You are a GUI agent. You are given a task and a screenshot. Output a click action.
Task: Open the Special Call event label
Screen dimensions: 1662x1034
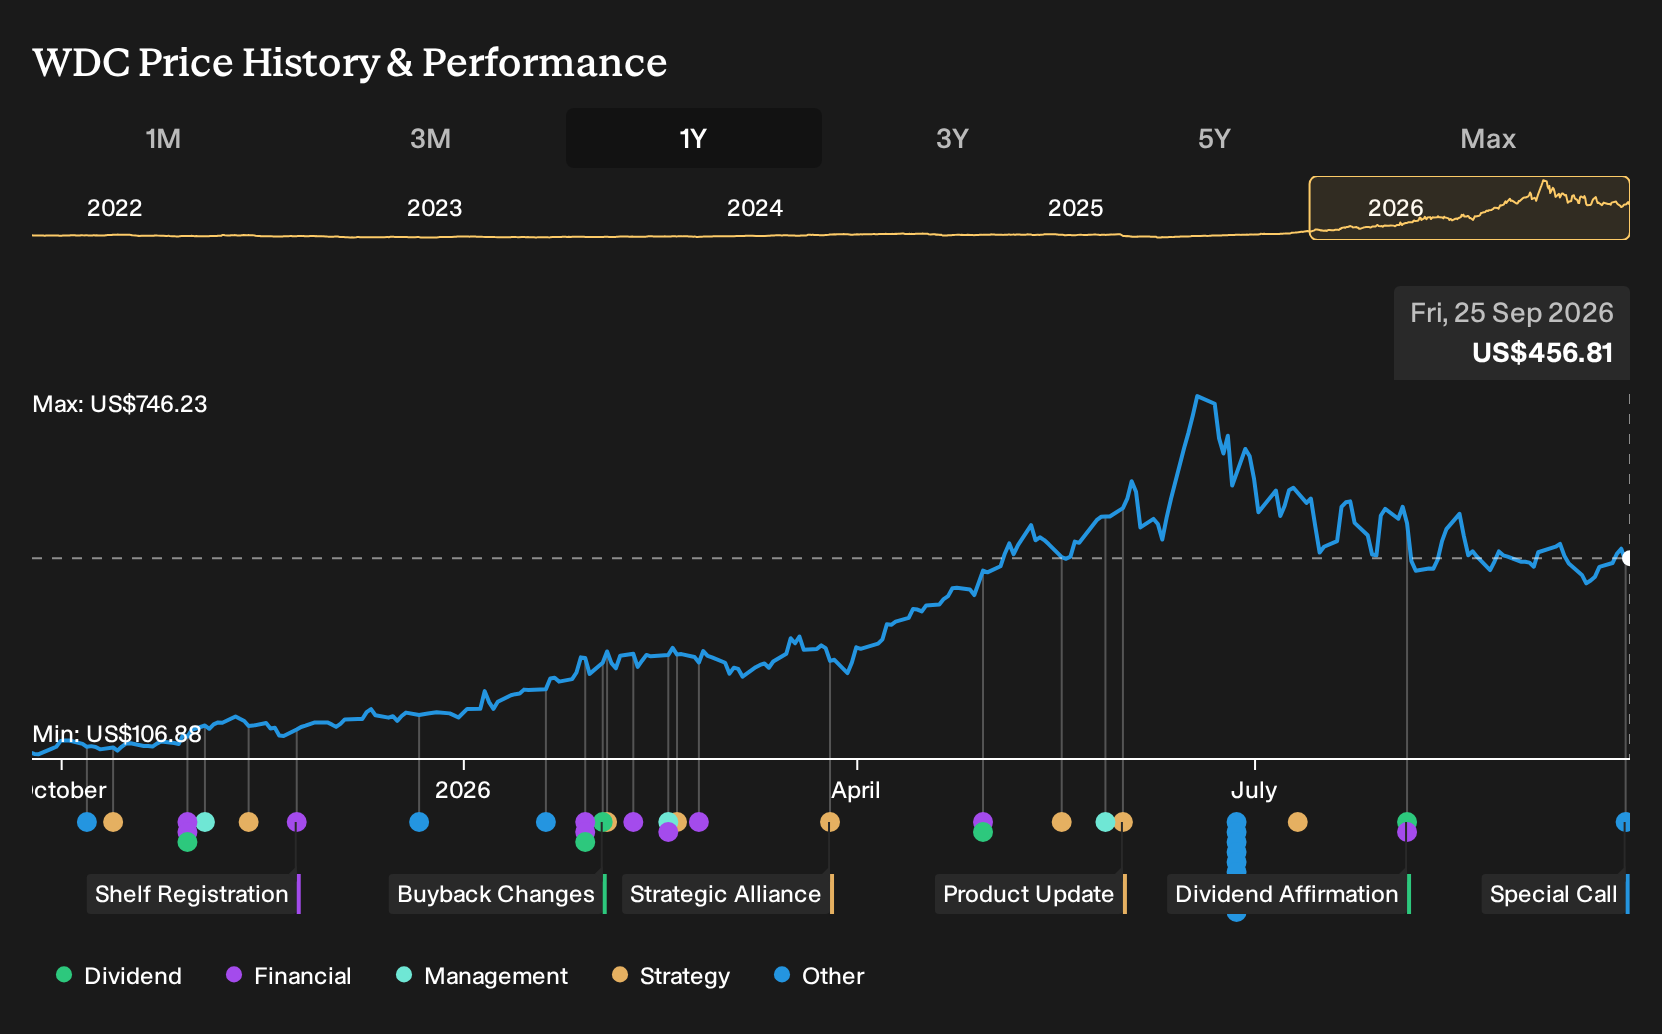1556,894
